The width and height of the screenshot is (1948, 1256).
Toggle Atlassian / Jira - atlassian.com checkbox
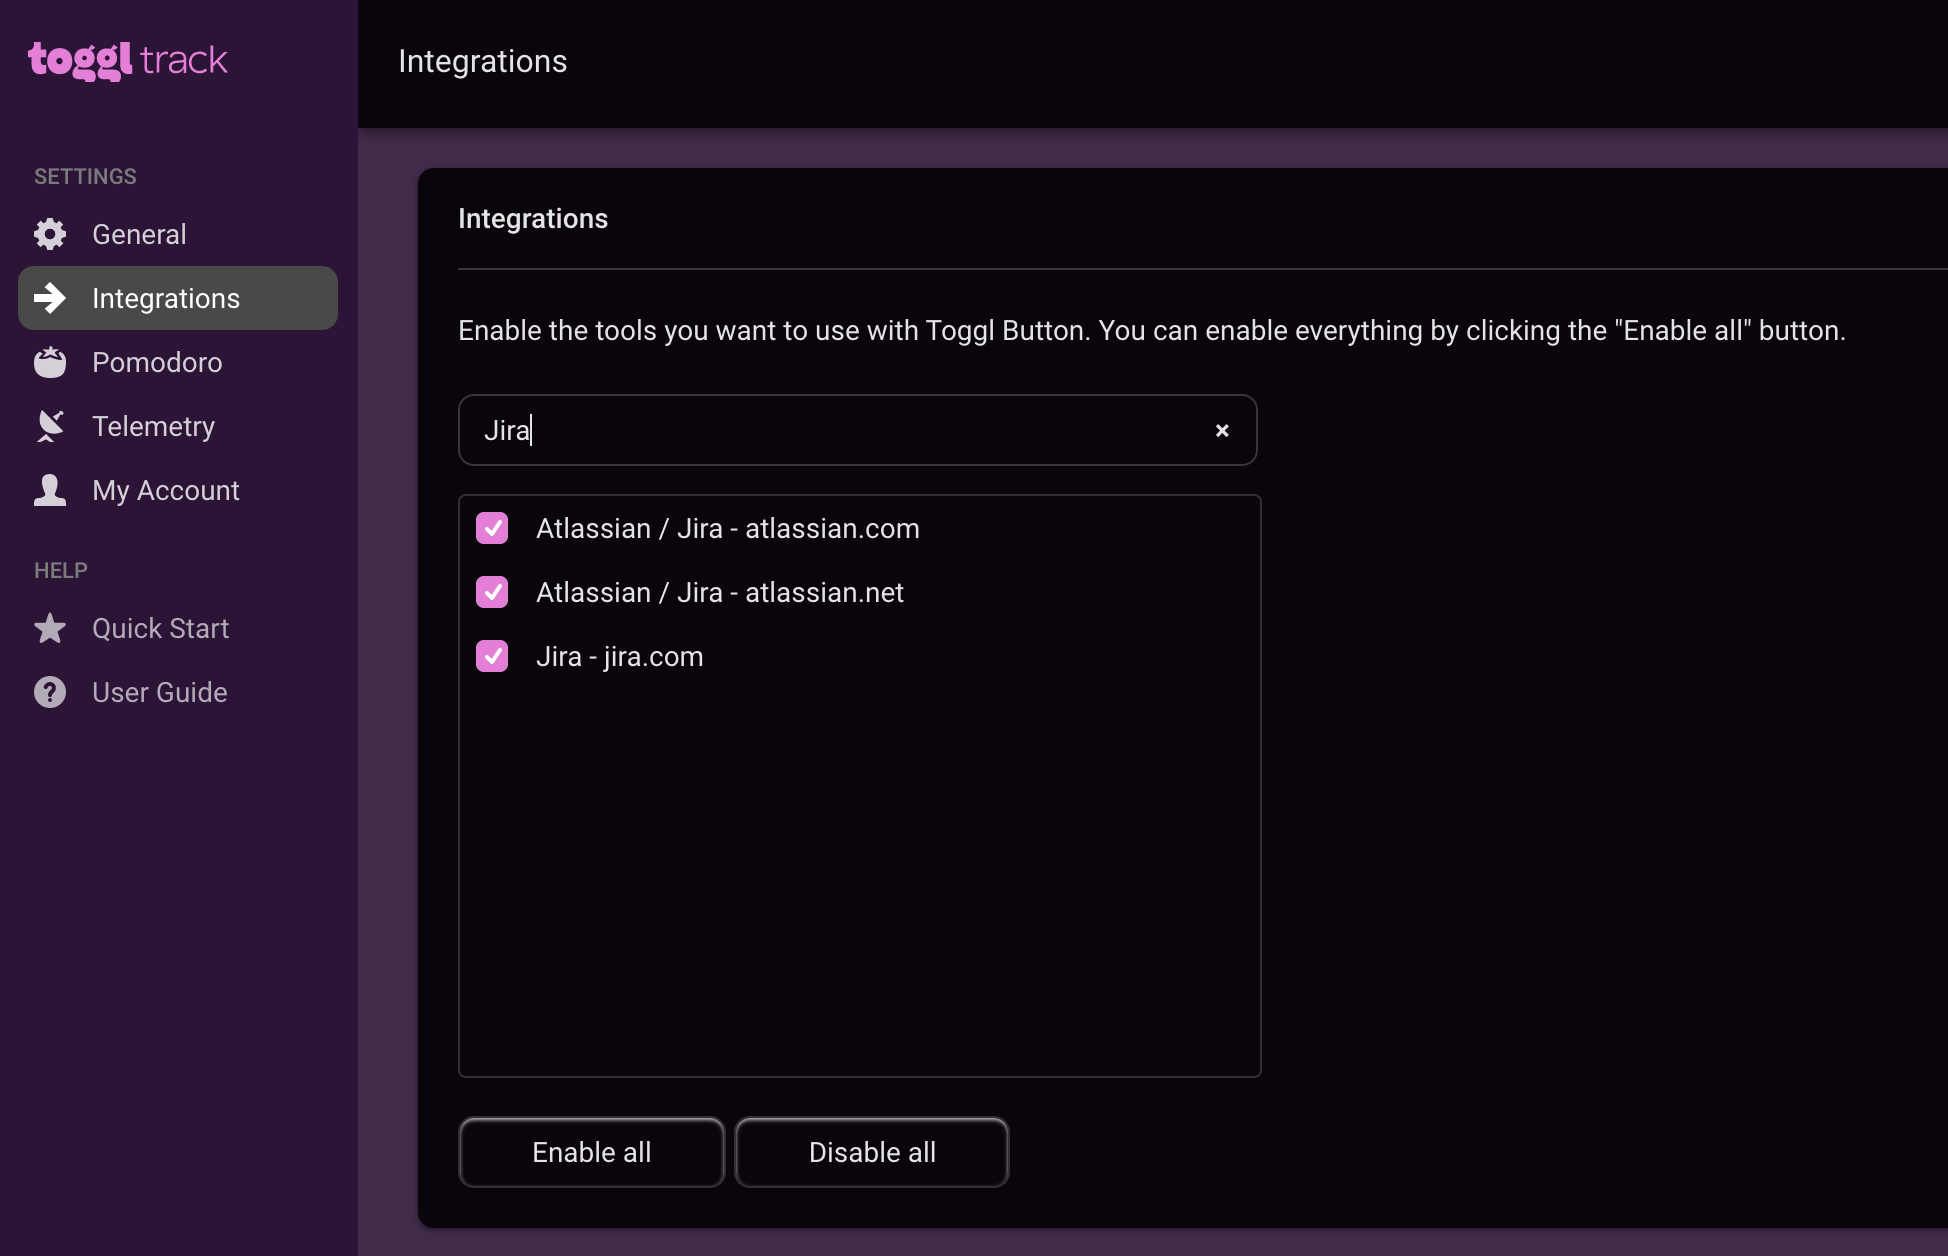pos(493,528)
